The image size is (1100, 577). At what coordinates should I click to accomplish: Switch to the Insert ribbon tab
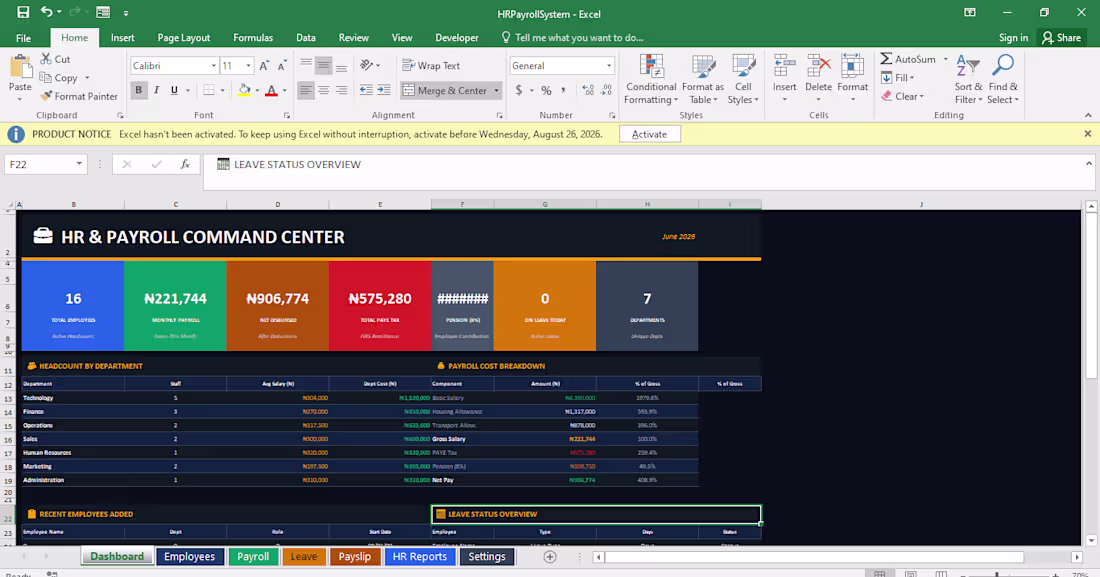coord(123,38)
